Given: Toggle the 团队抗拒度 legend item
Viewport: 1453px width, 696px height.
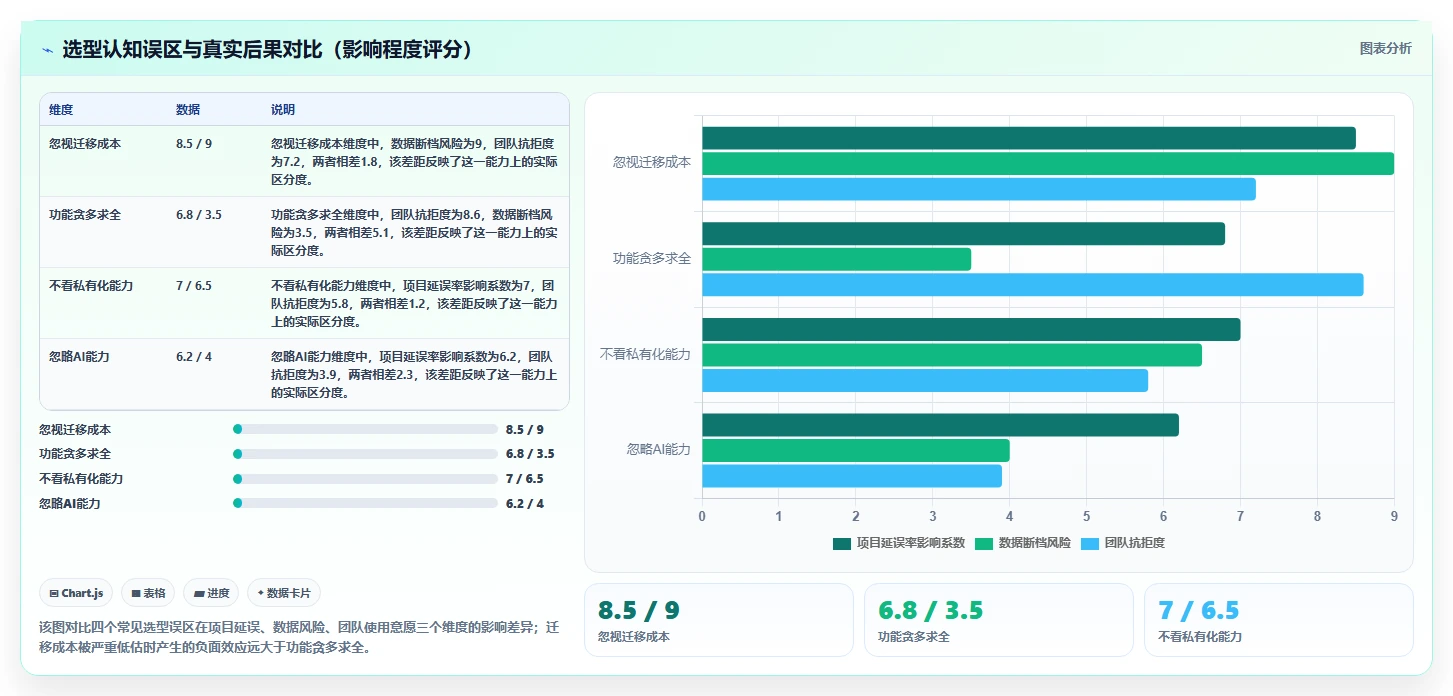Looking at the screenshot, I should 1122,543.
